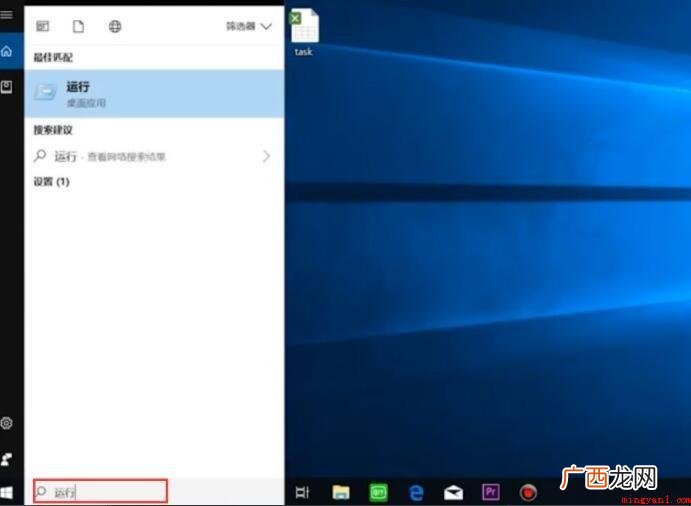Open the Settings gear in the sidebar
691x506 pixels.
[7, 423]
